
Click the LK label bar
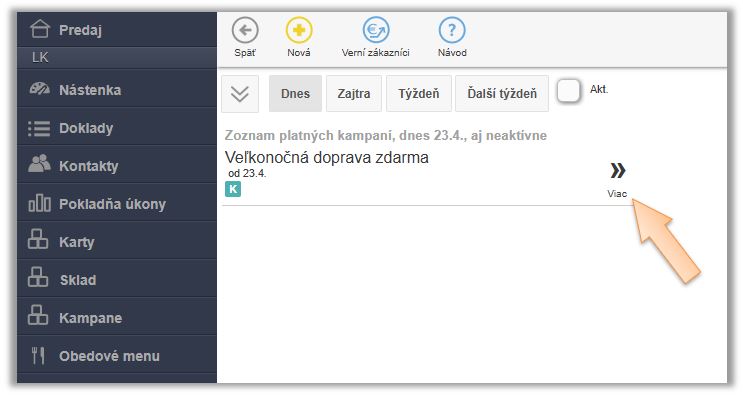117,58
